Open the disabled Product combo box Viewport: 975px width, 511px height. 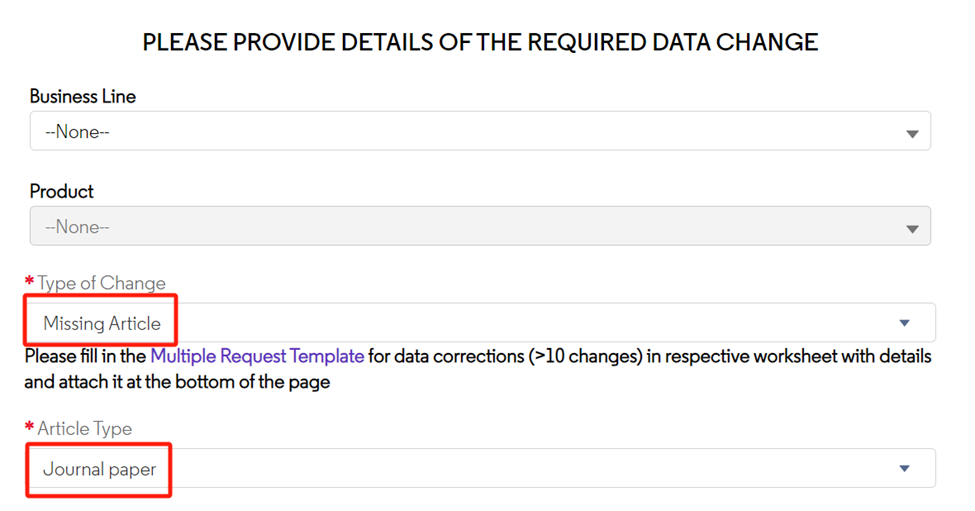coord(480,226)
